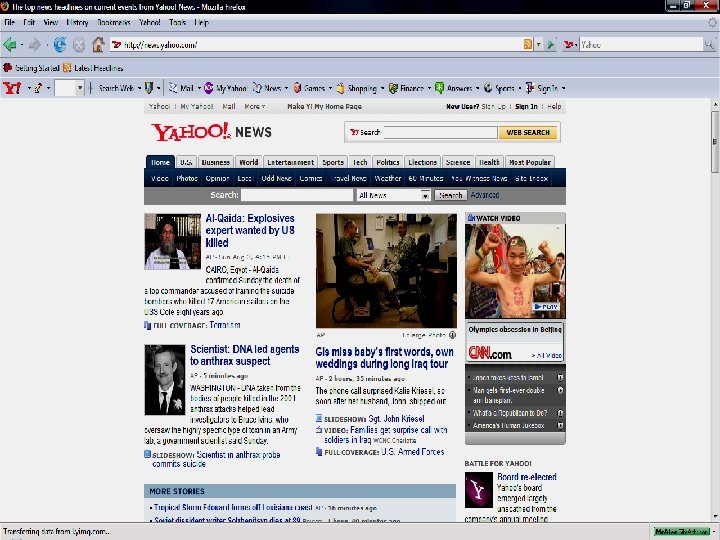The width and height of the screenshot is (720, 540).
Task: Open News from the Yahoo toolbar
Action: click(x=267, y=88)
